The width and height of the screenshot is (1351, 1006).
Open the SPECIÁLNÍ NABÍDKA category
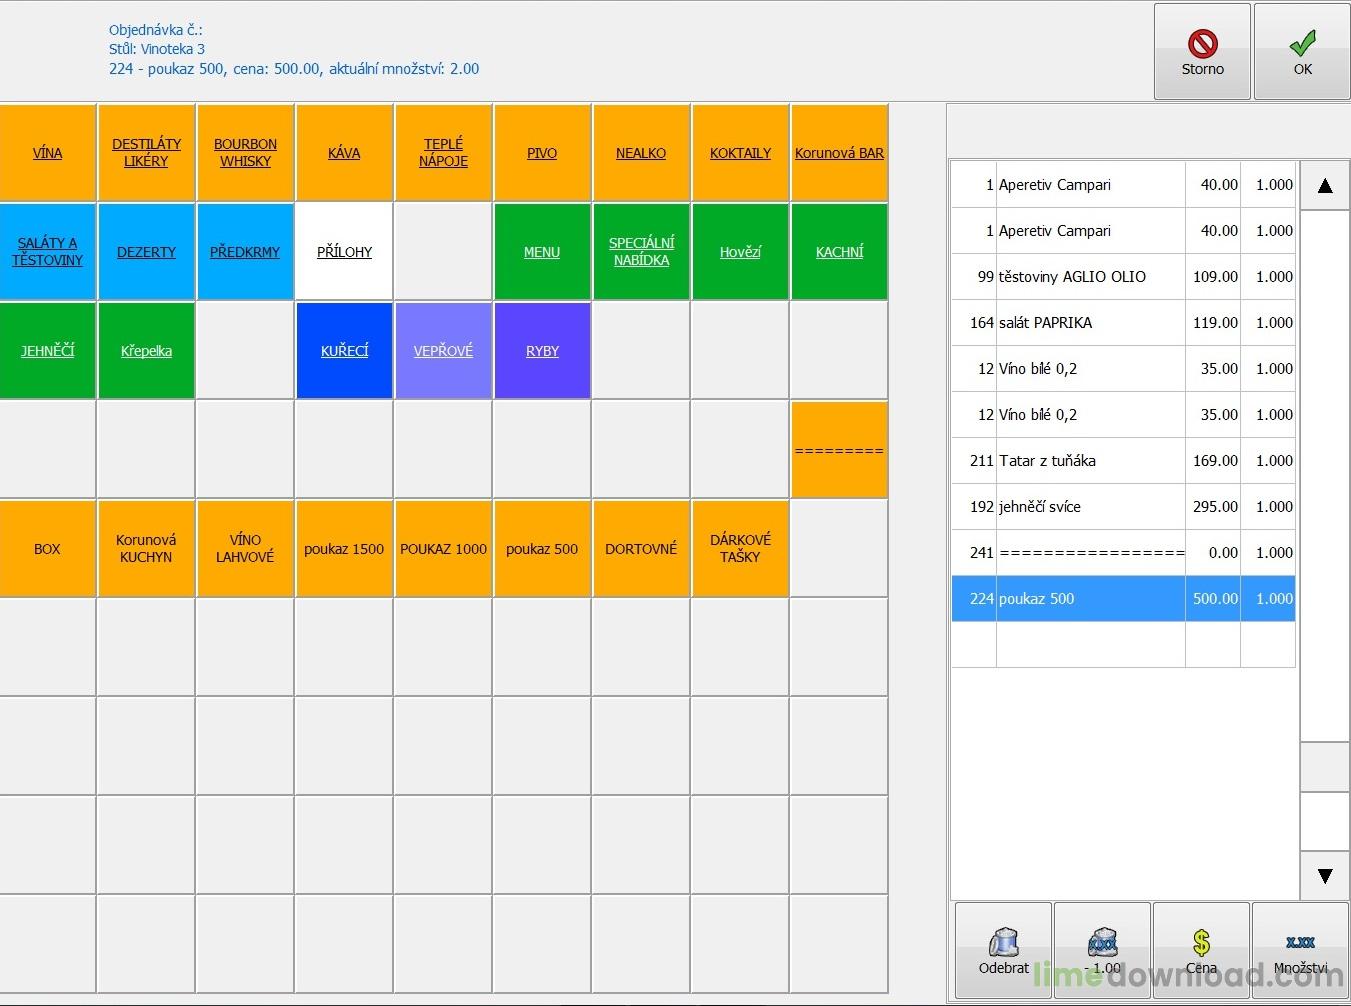point(641,252)
